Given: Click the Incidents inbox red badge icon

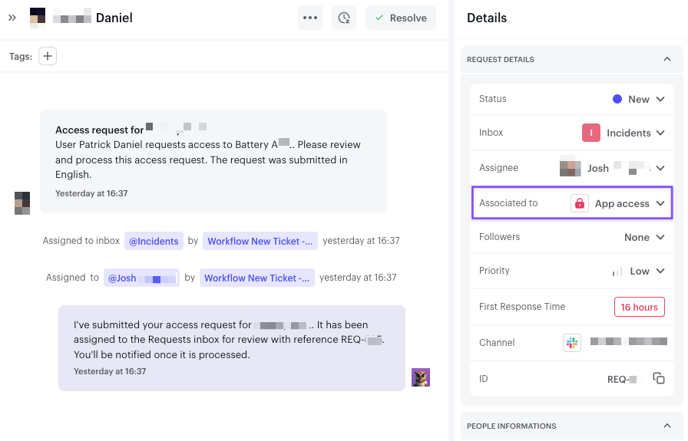Looking at the screenshot, I should pos(591,133).
